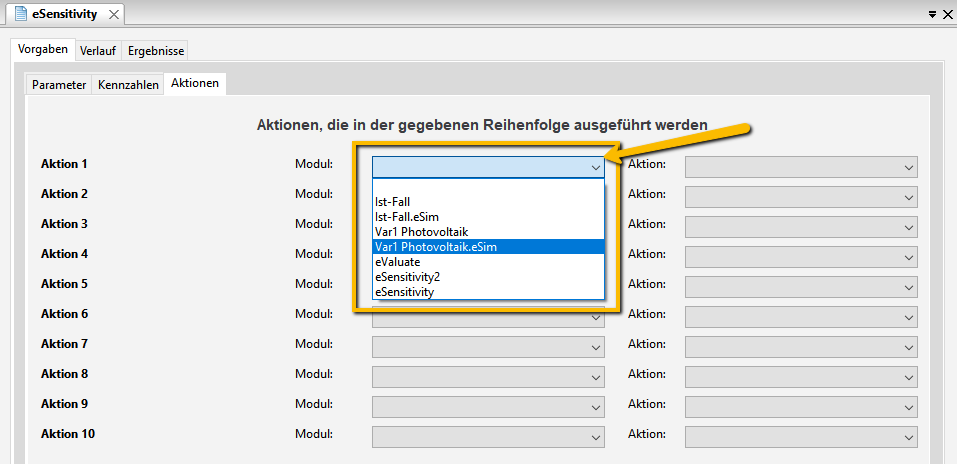Expand the Aktion 4 Aktion combo box
Viewport: 957px width, 464px height.
(801, 257)
